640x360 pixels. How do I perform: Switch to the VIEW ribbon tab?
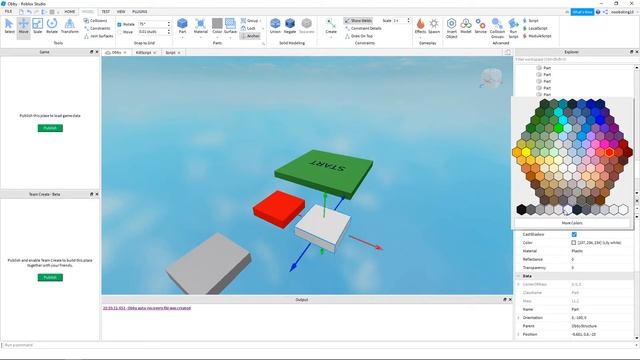(121, 12)
